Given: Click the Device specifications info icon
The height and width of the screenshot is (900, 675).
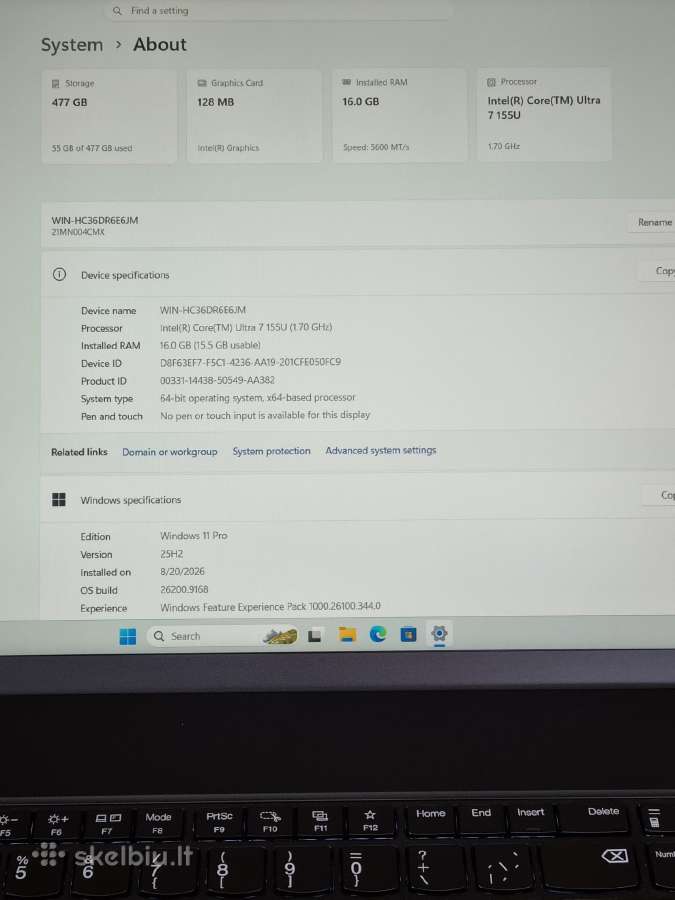Looking at the screenshot, I should [59, 274].
